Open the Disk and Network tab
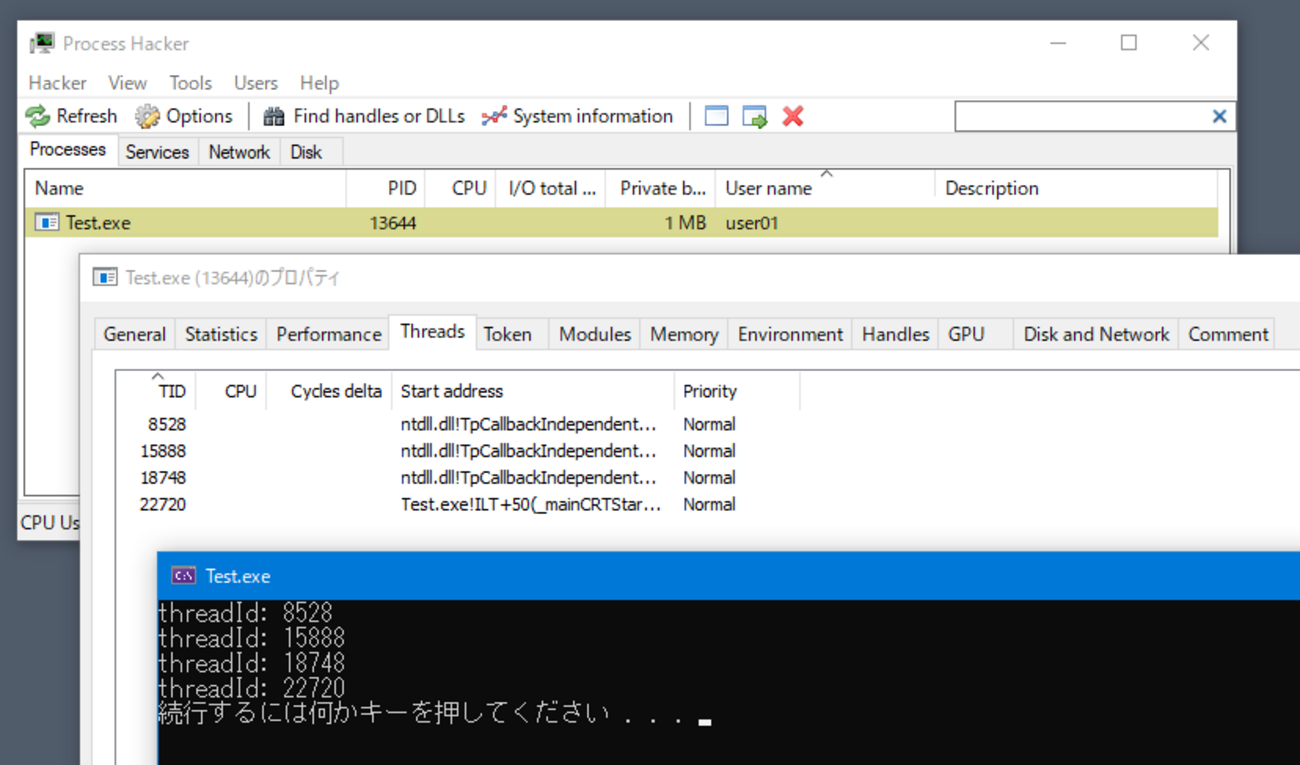Viewport: 1300px width, 765px height. [1096, 334]
